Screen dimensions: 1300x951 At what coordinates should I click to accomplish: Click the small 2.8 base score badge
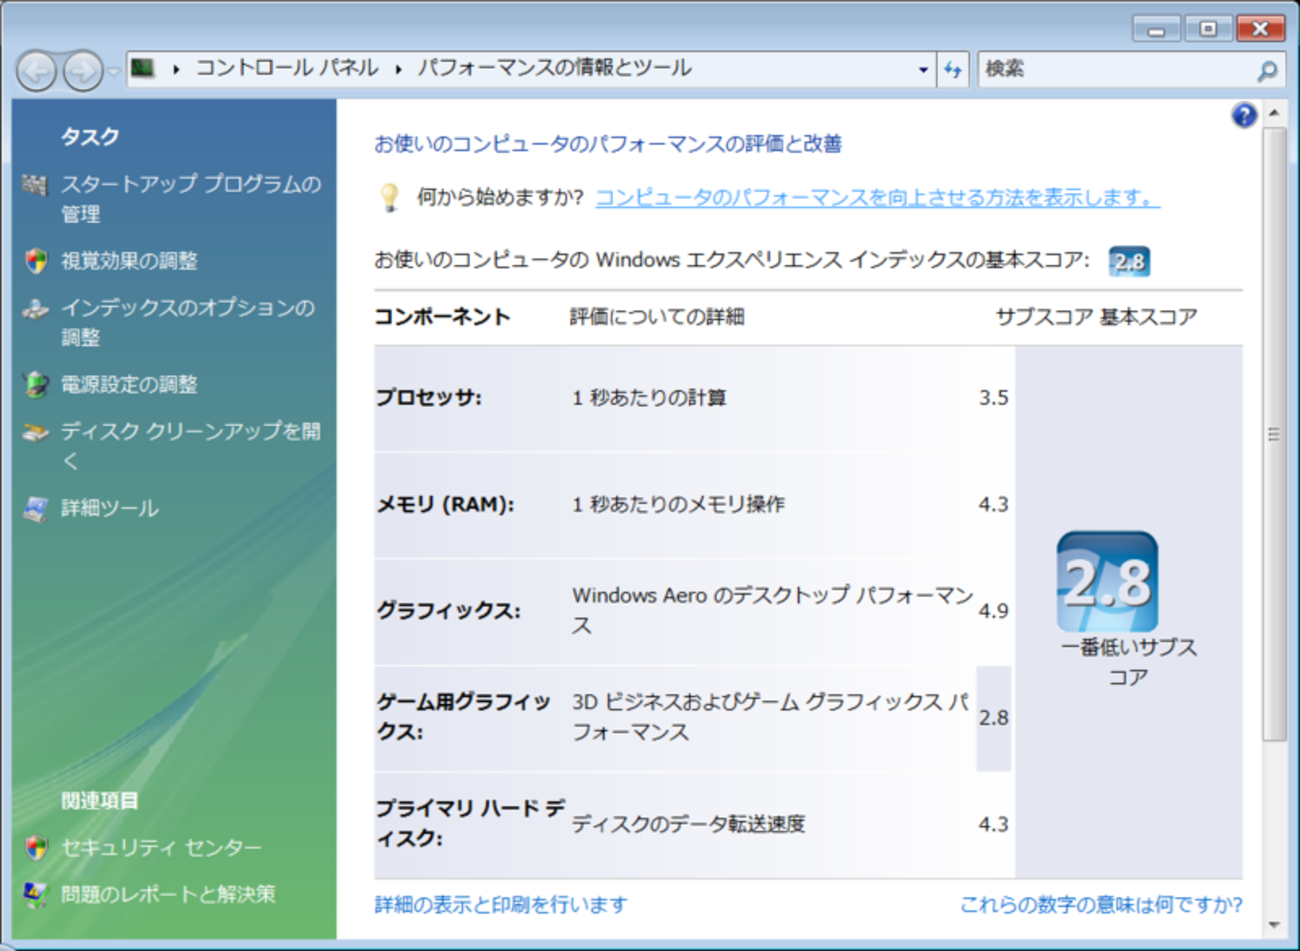coord(1129,262)
